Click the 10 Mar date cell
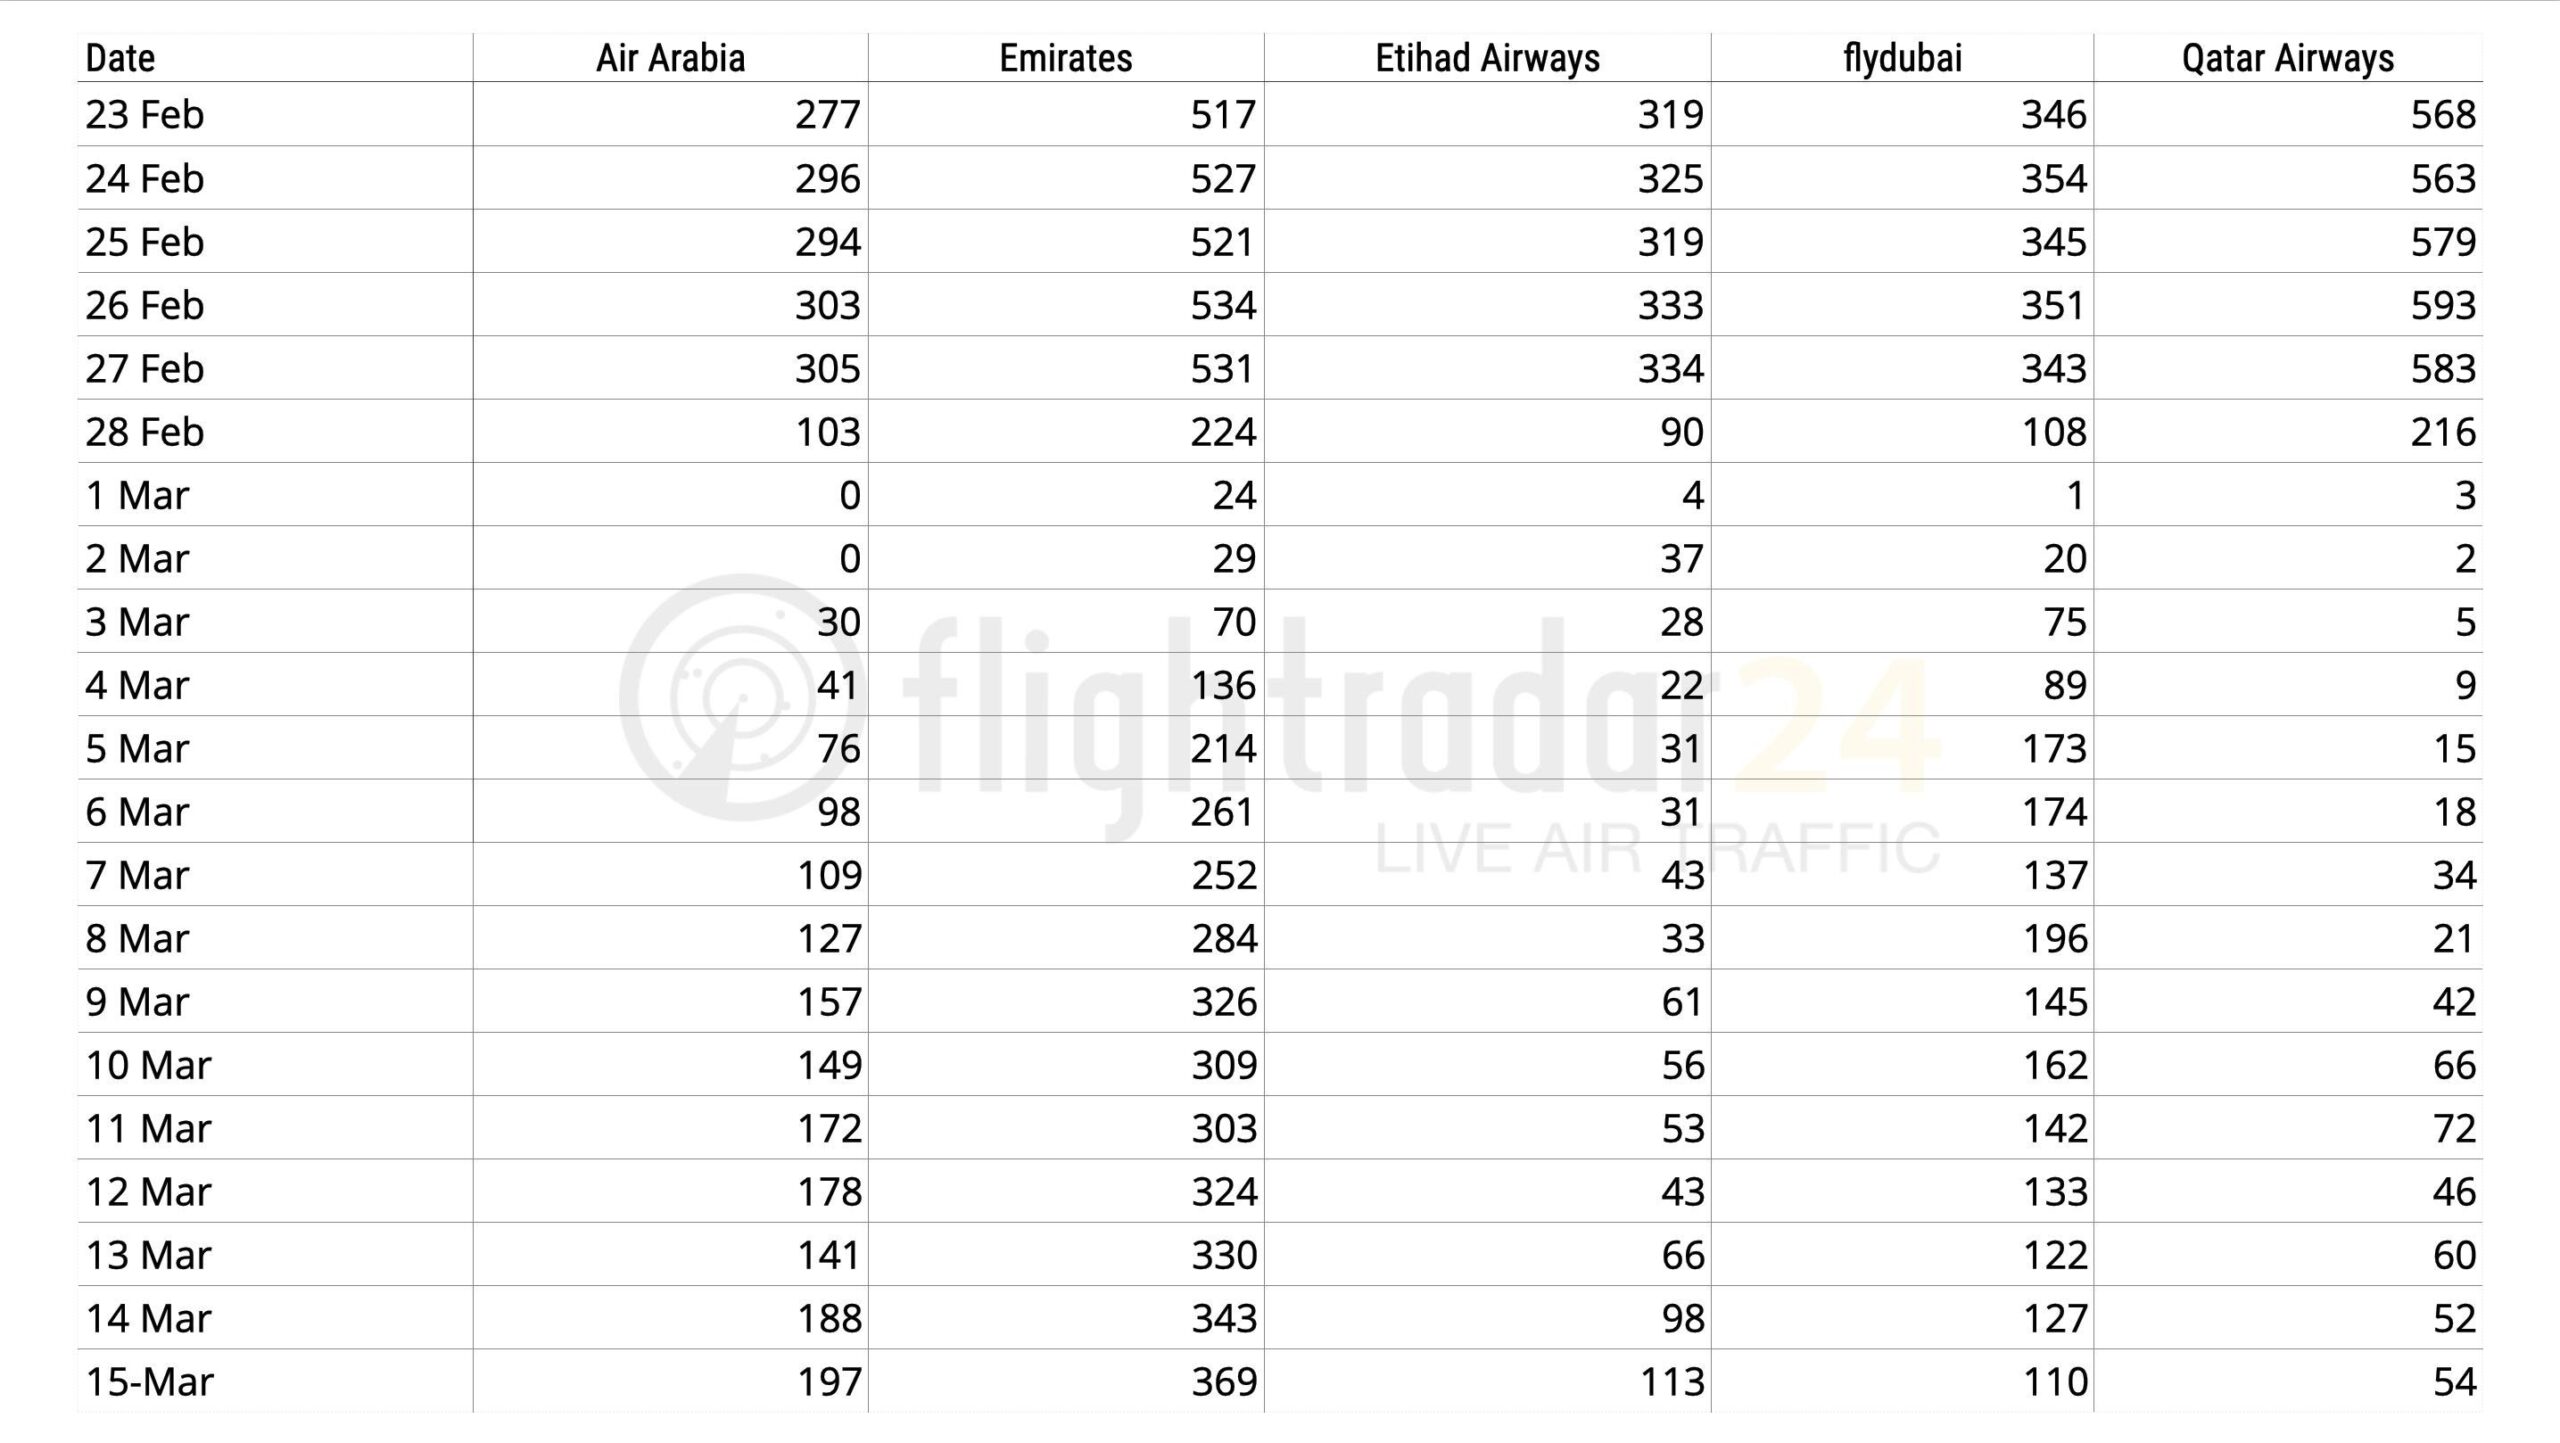Screen dimensions: 2560x1443 tap(148, 1065)
